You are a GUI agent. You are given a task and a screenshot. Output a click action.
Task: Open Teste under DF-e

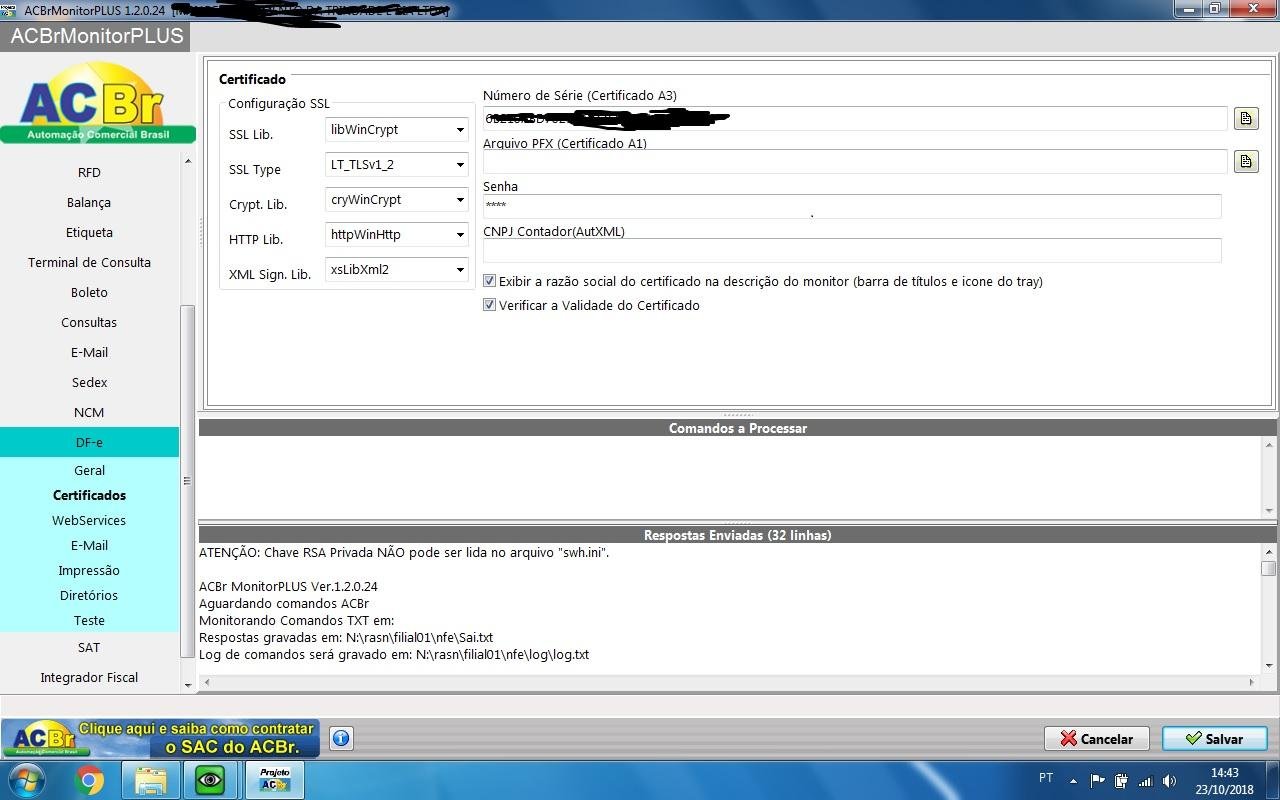click(89, 620)
